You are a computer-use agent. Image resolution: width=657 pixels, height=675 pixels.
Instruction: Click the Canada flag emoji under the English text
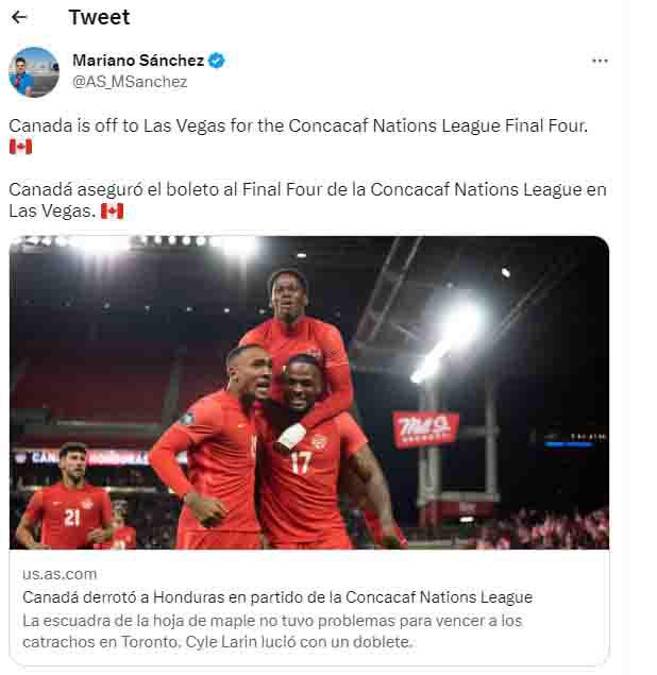click(20, 147)
